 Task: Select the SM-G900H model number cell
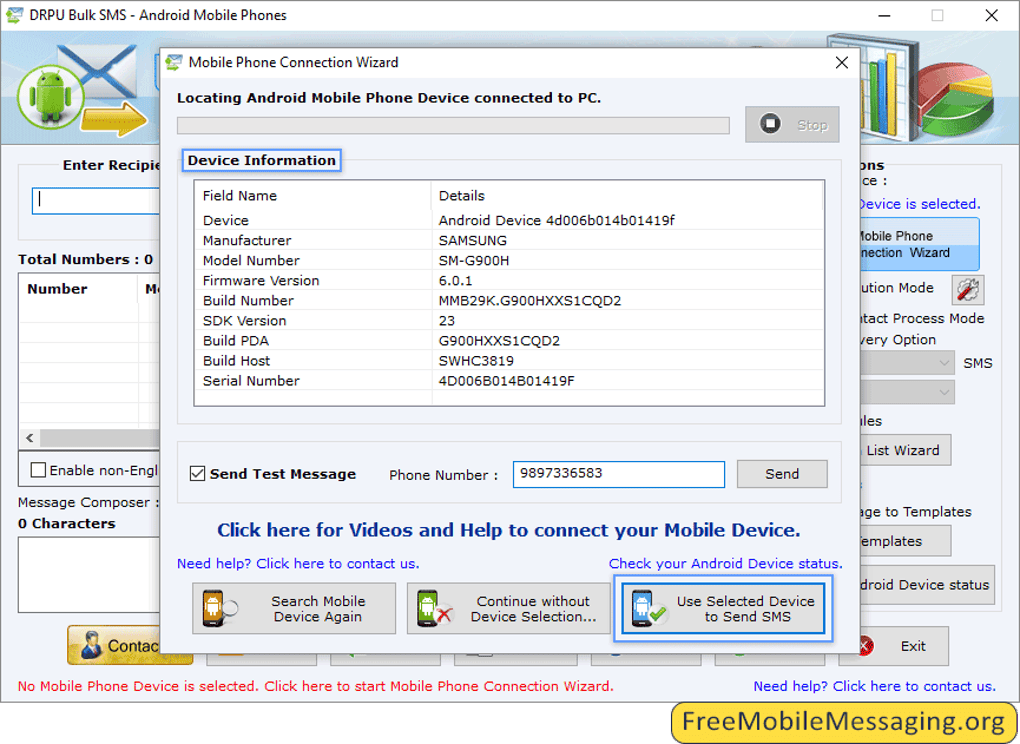474,261
